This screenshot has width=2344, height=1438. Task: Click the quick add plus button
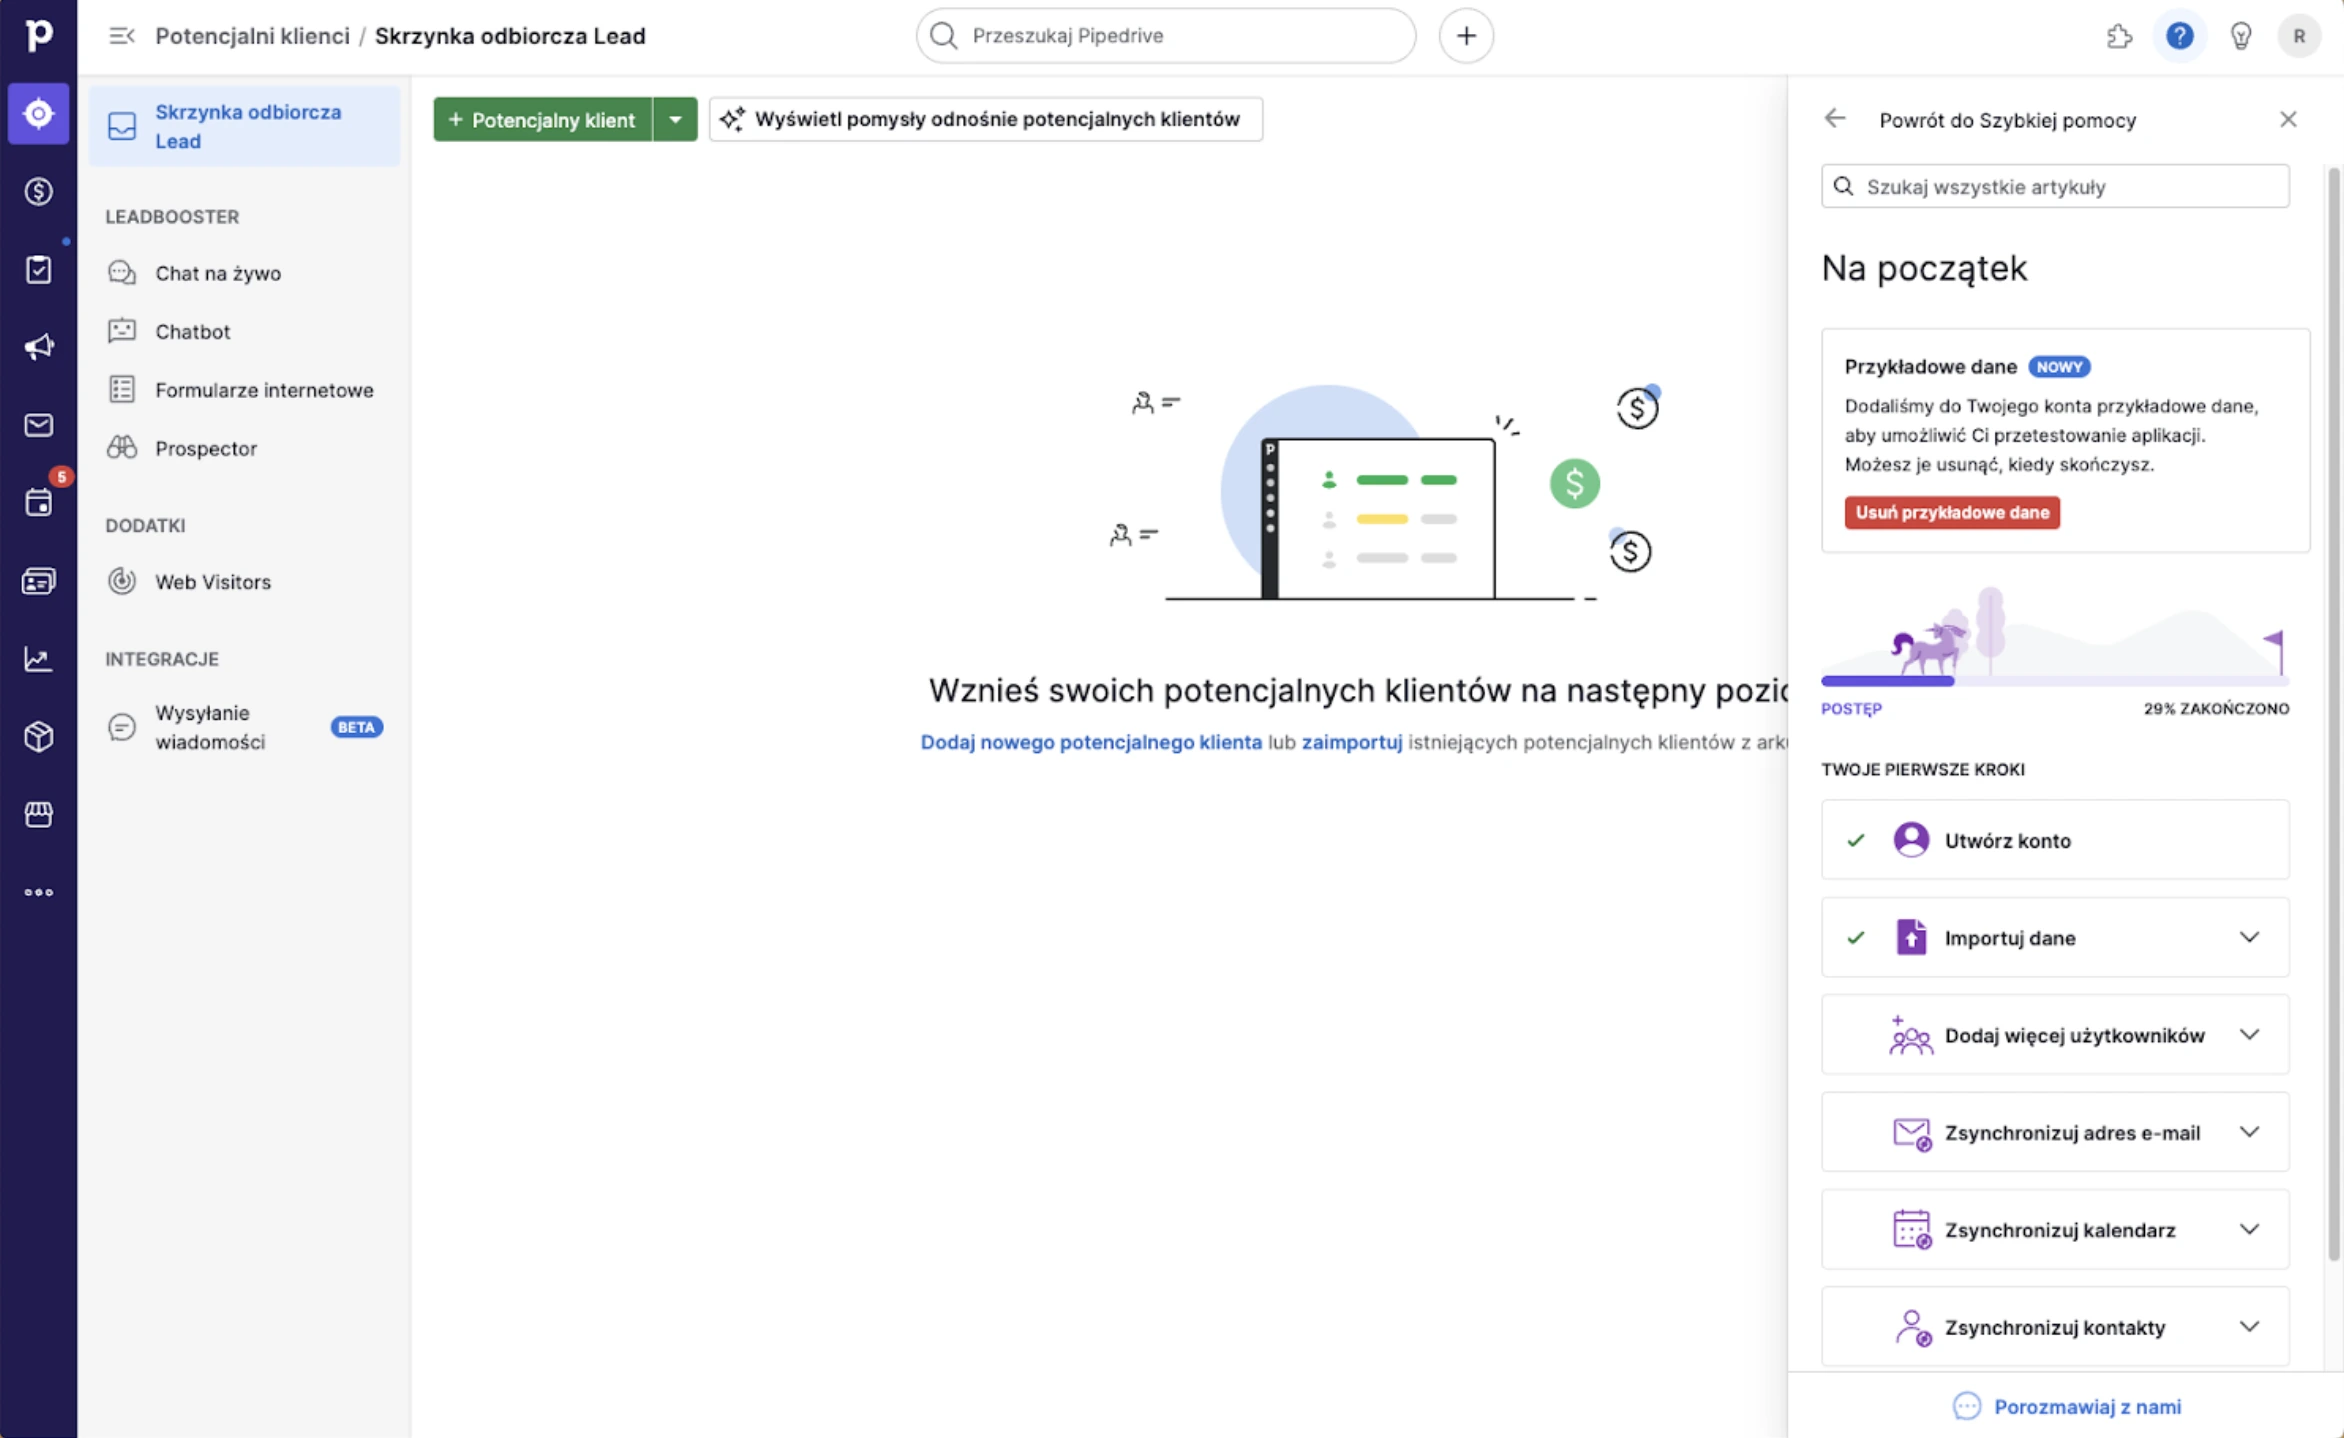coord(1466,36)
